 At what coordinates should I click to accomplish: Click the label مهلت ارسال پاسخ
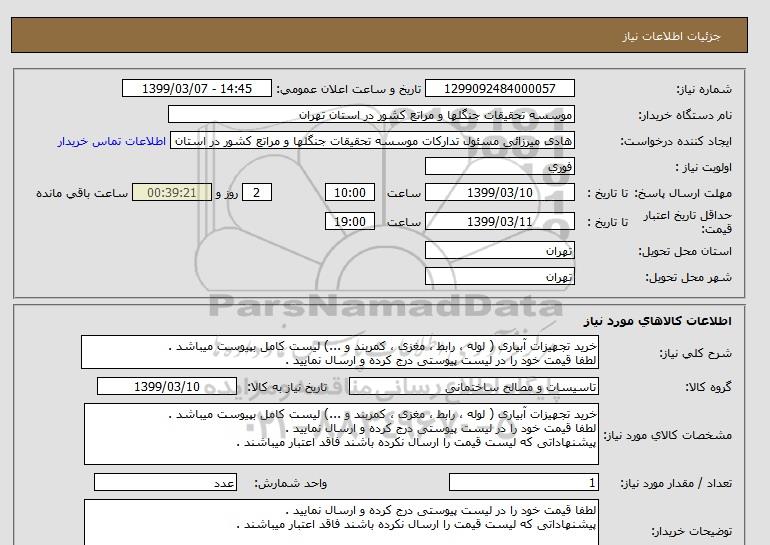(x=682, y=193)
